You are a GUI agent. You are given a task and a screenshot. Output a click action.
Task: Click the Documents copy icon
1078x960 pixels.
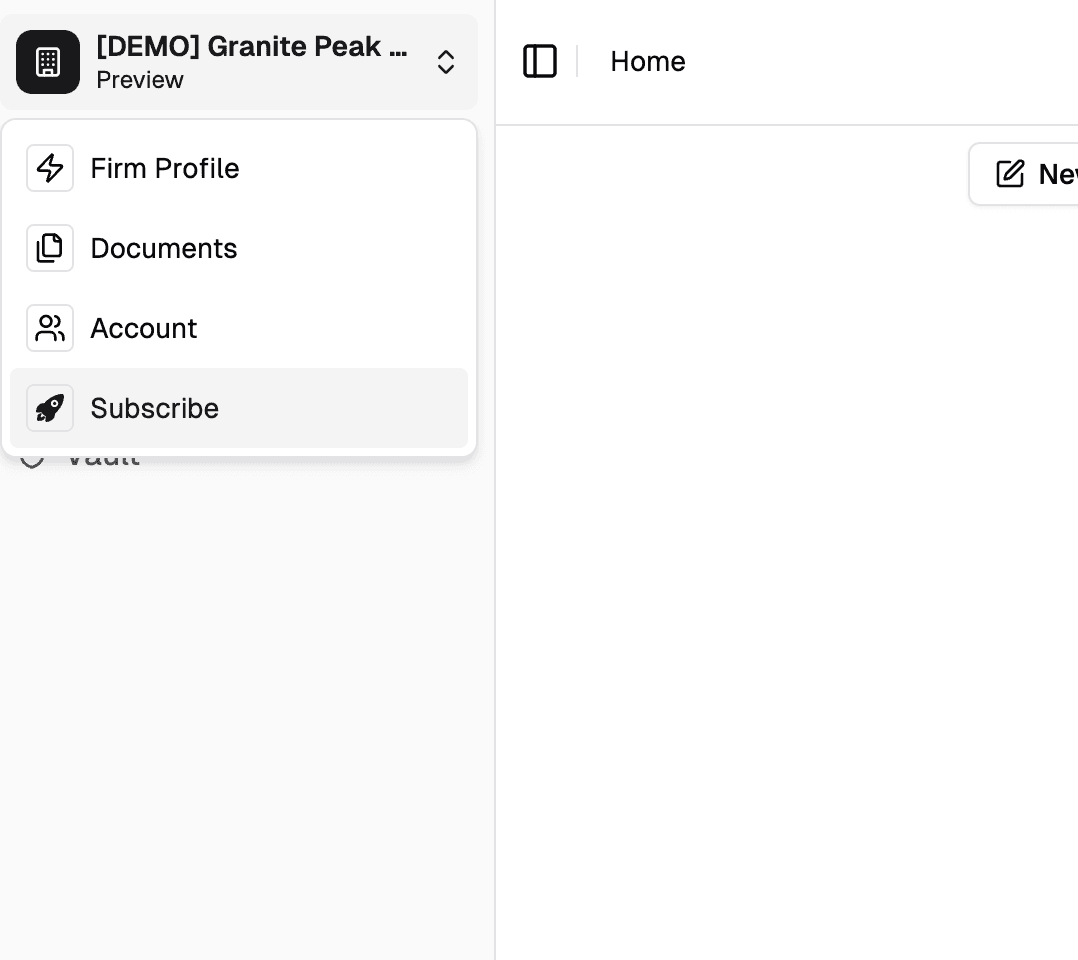click(x=50, y=248)
